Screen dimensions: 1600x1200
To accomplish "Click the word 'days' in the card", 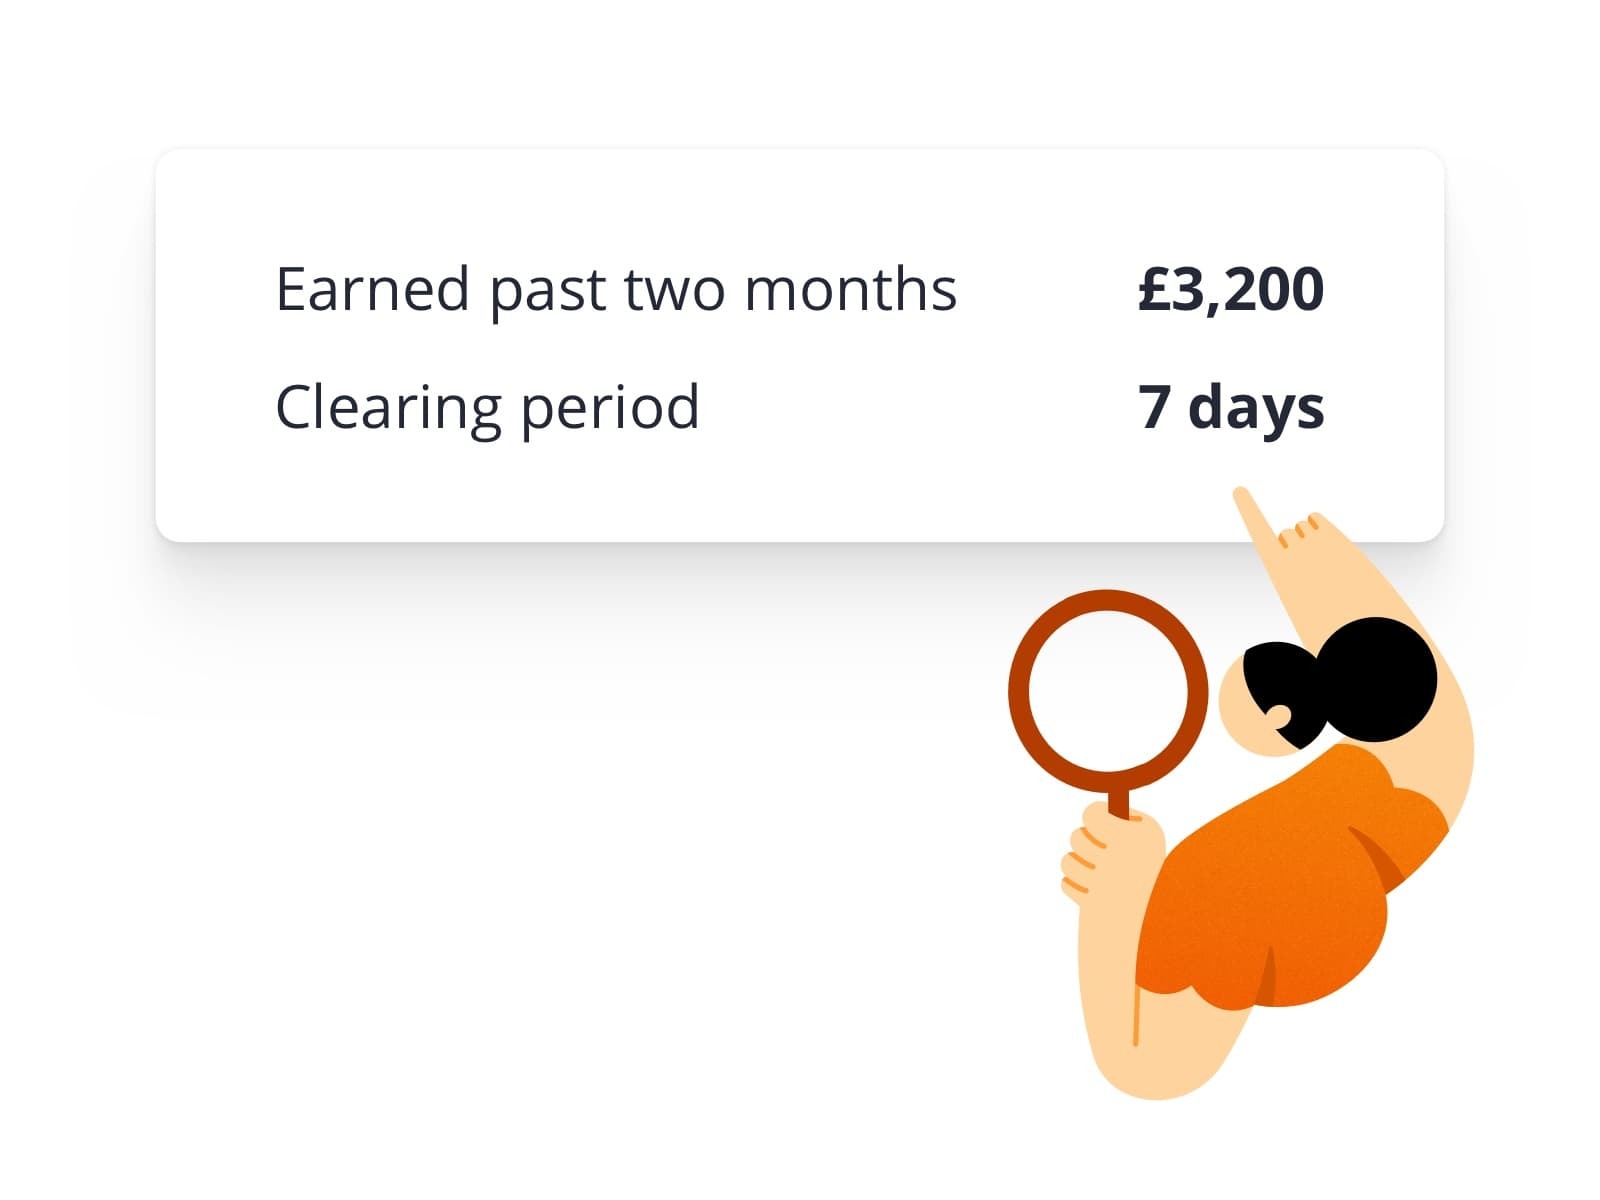I will (1256, 408).
